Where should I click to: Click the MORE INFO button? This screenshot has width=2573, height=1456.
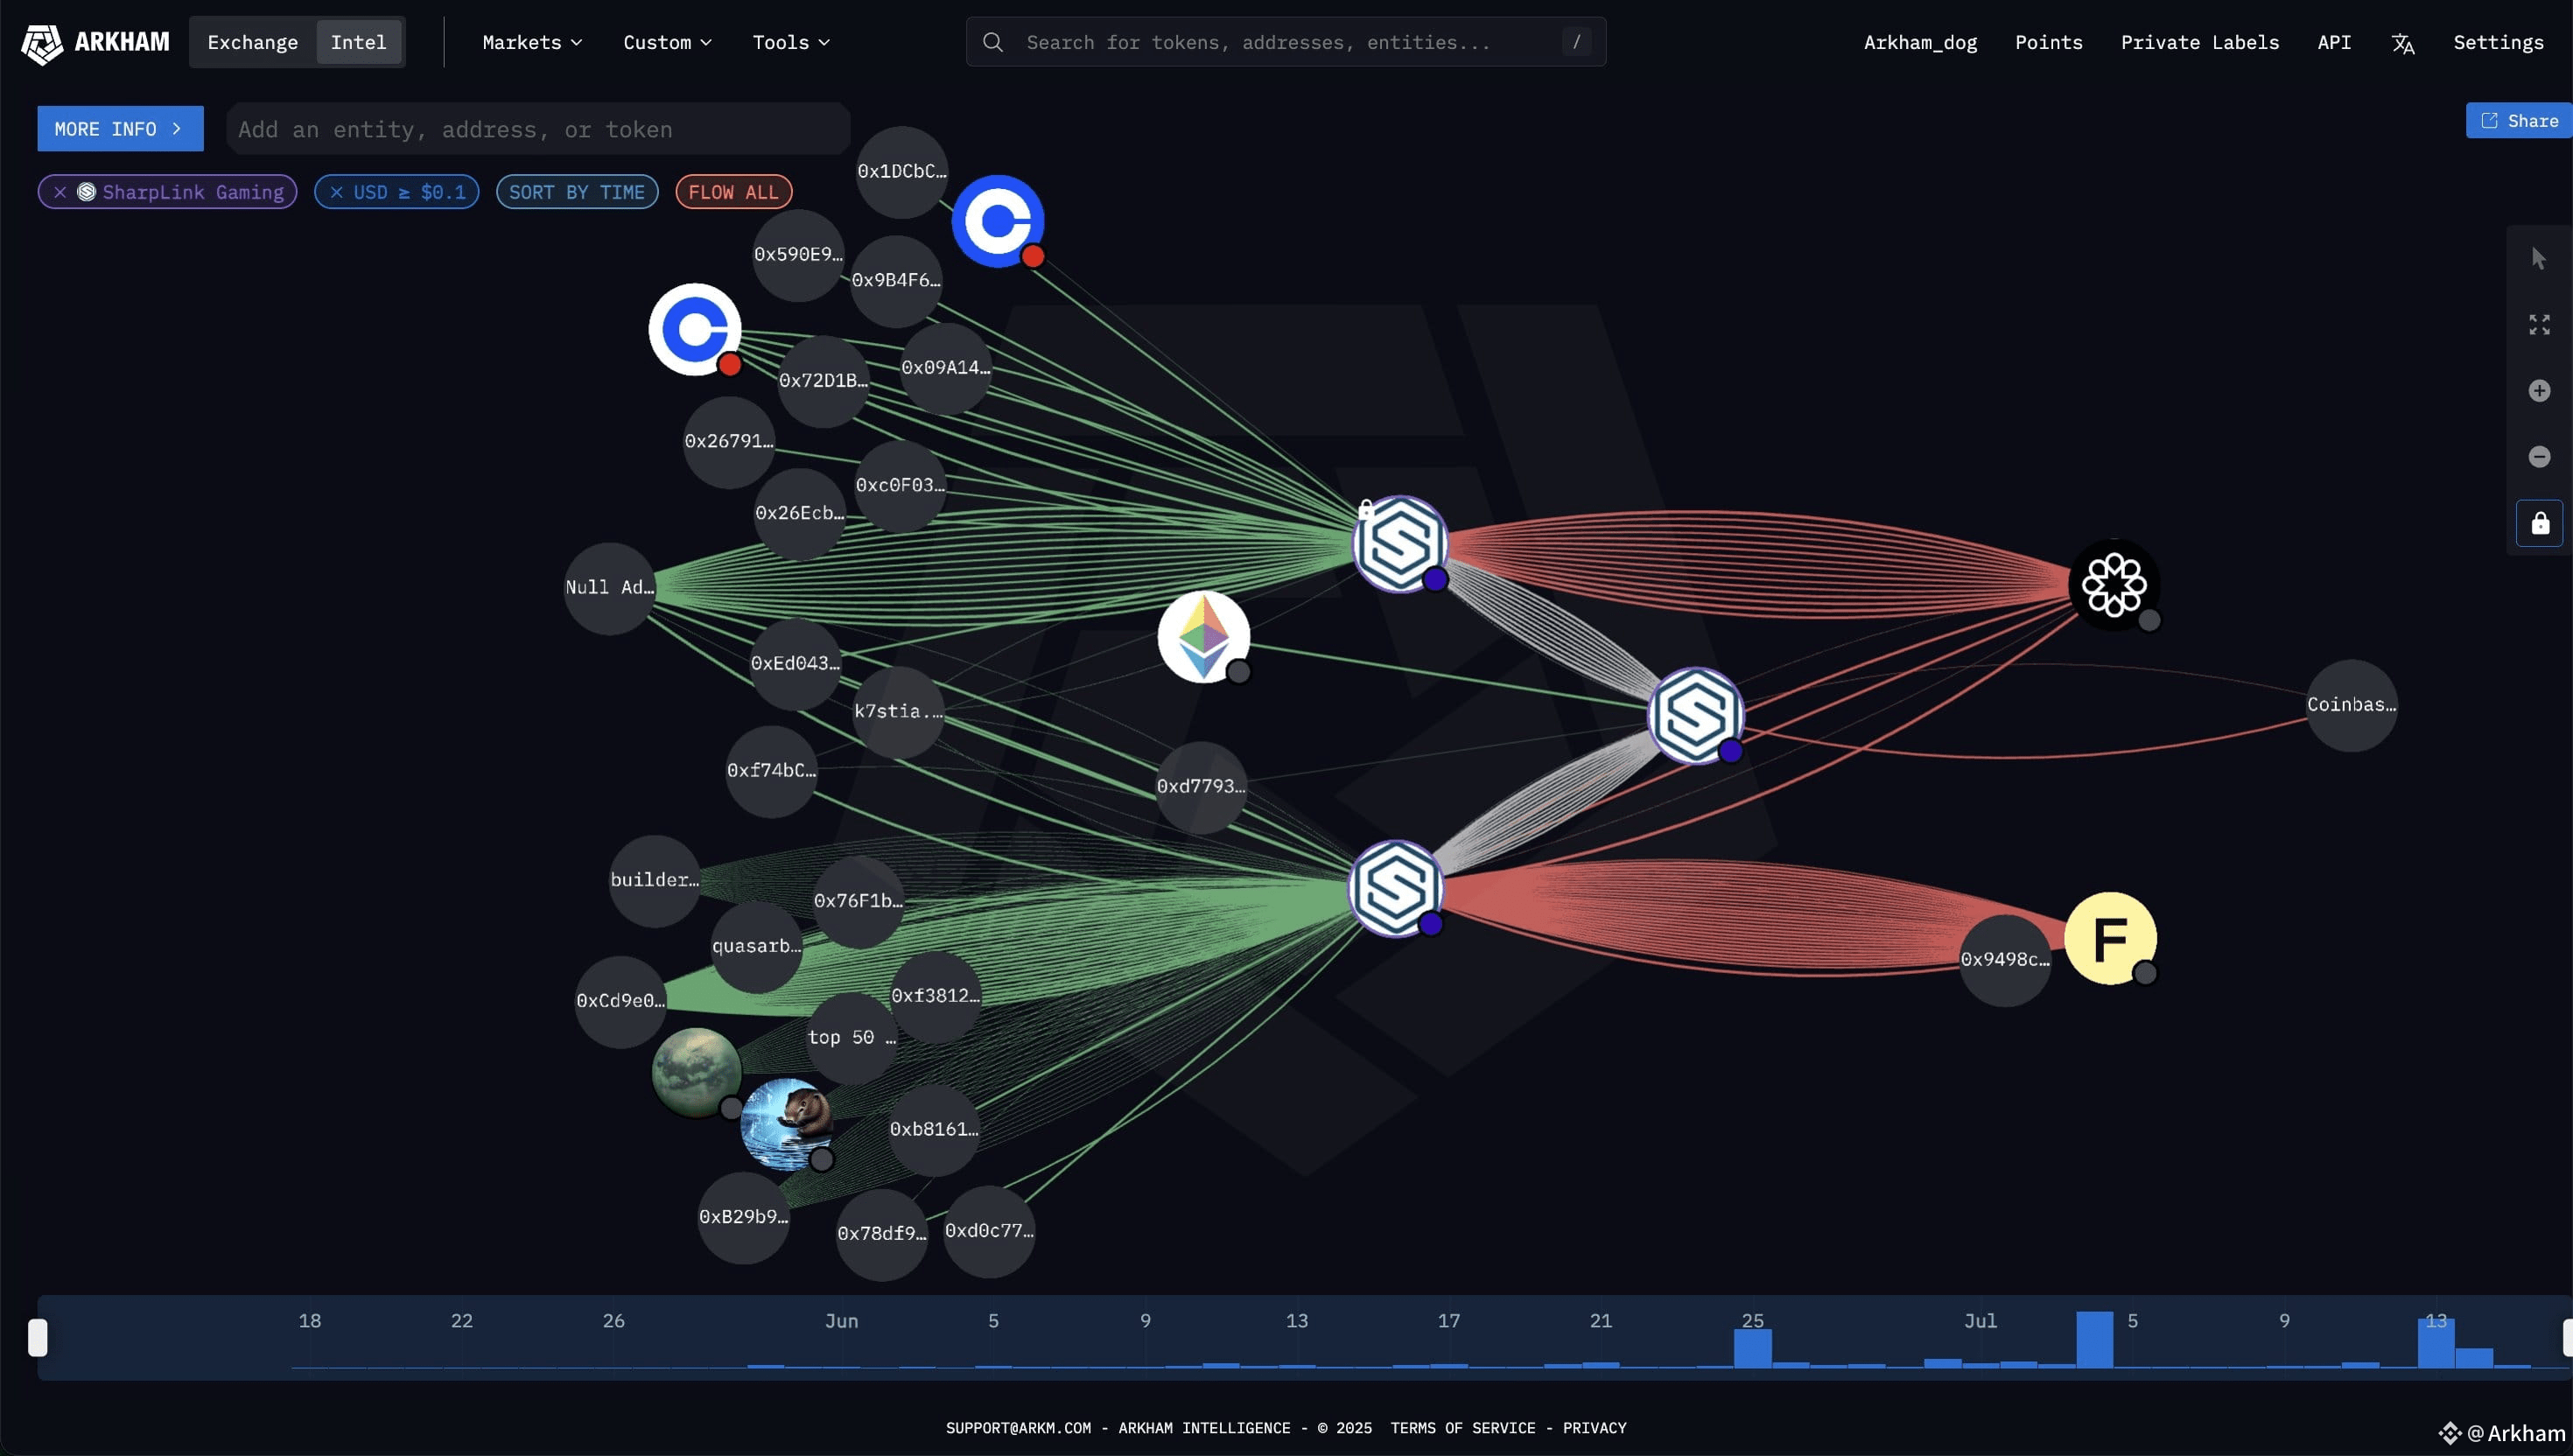point(120,129)
